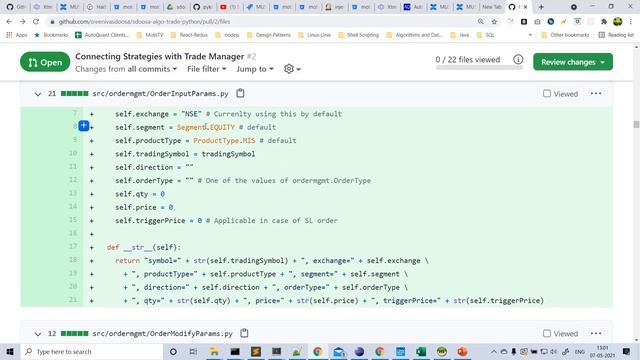Open Task View on taskbar

click(x=193, y=351)
